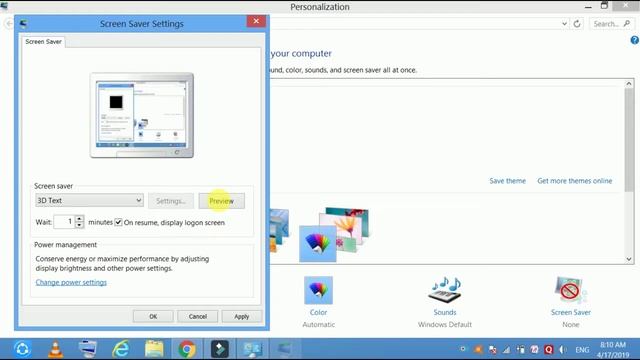The height and width of the screenshot is (360, 640).
Task: Open Screen Saver icon in Personalization window
Action: pyautogui.click(x=571, y=290)
